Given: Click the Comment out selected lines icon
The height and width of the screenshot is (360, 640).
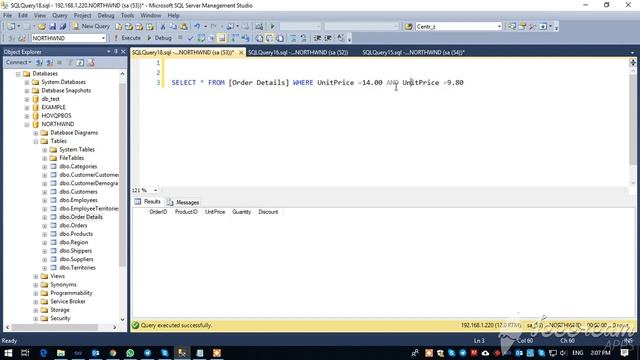Looking at the screenshot, I should click(293, 38).
